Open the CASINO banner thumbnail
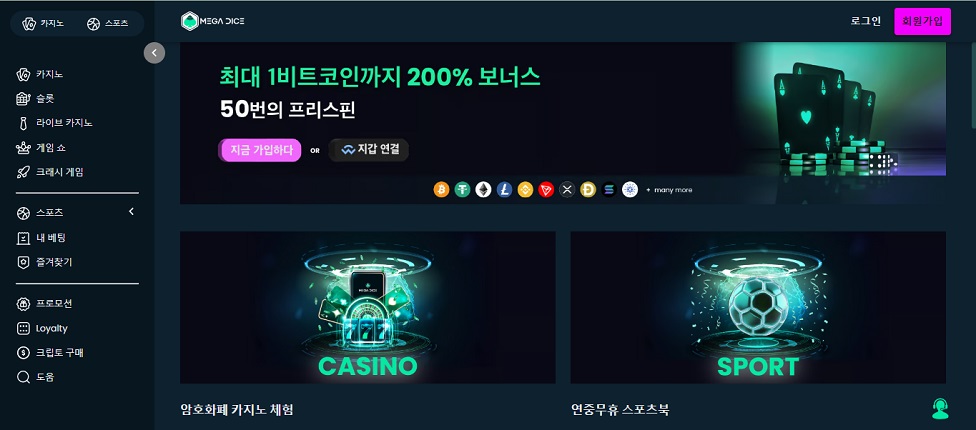This screenshot has height=430, width=976. (x=368, y=307)
